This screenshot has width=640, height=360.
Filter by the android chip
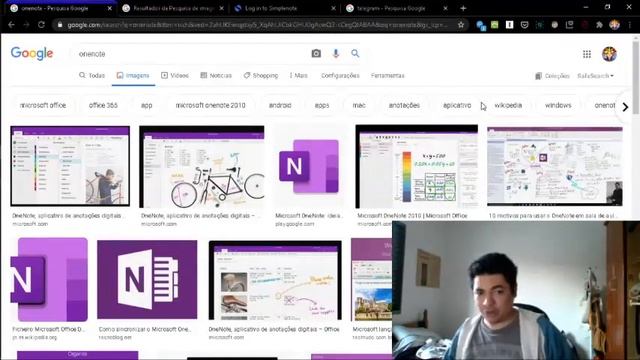[280, 105]
